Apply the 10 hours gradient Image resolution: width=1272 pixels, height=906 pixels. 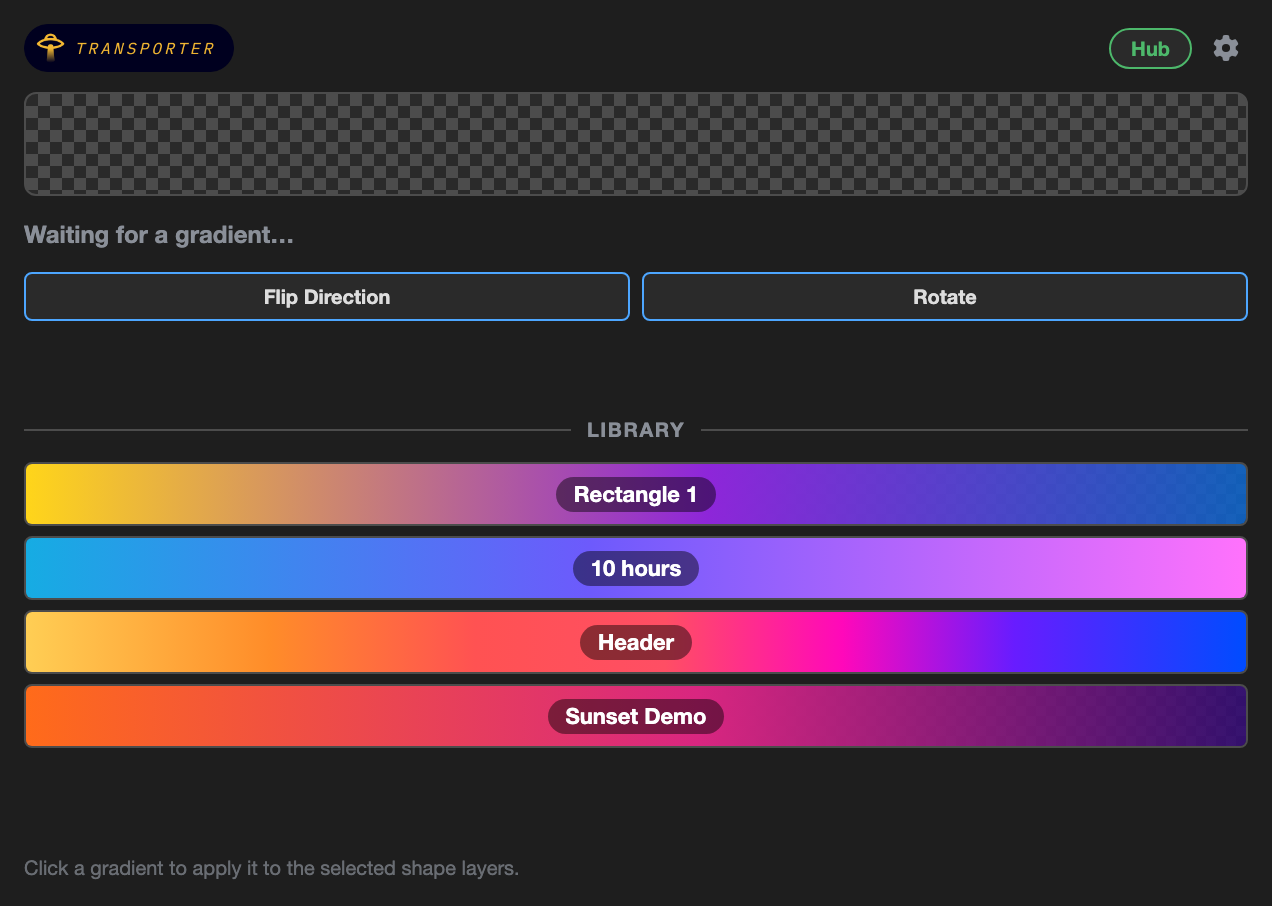coord(636,568)
